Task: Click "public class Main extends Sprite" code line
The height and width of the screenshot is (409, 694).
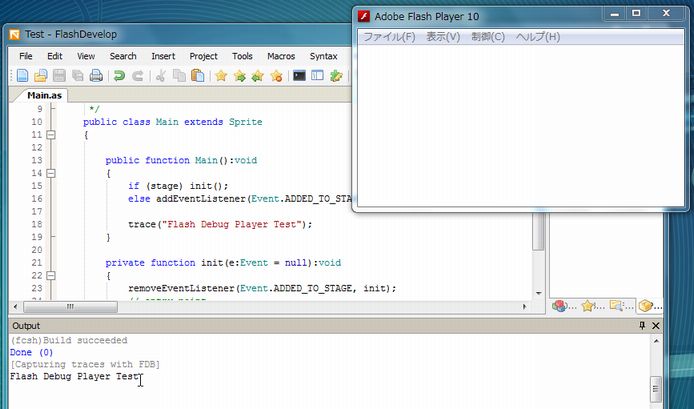Action: point(173,122)
